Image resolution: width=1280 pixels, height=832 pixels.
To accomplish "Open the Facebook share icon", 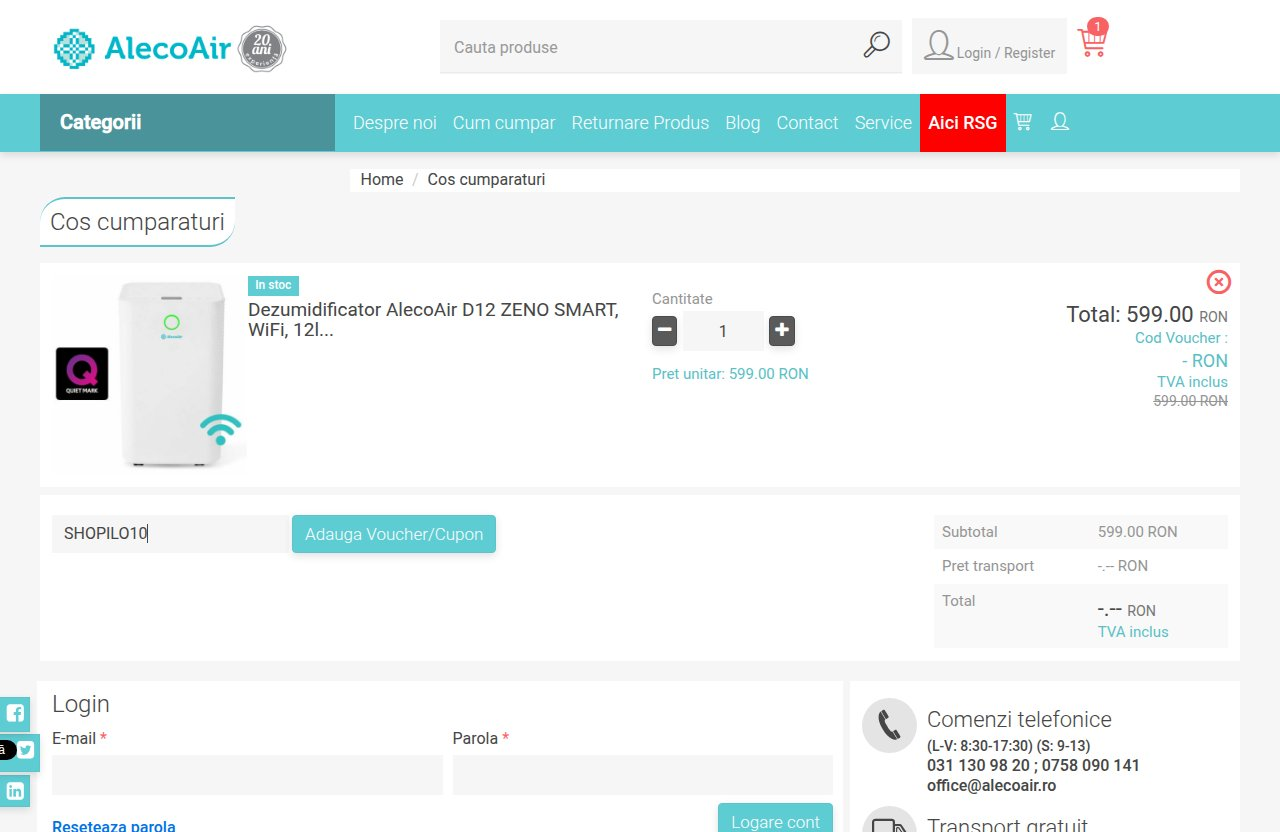I will click(15, 713).
